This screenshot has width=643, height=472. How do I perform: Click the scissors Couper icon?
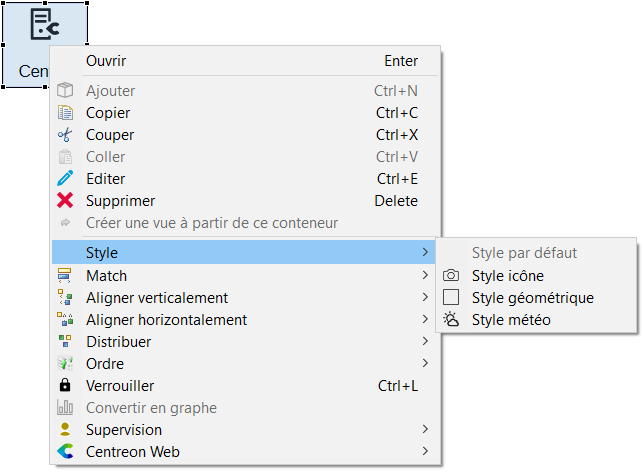point(66,135)
